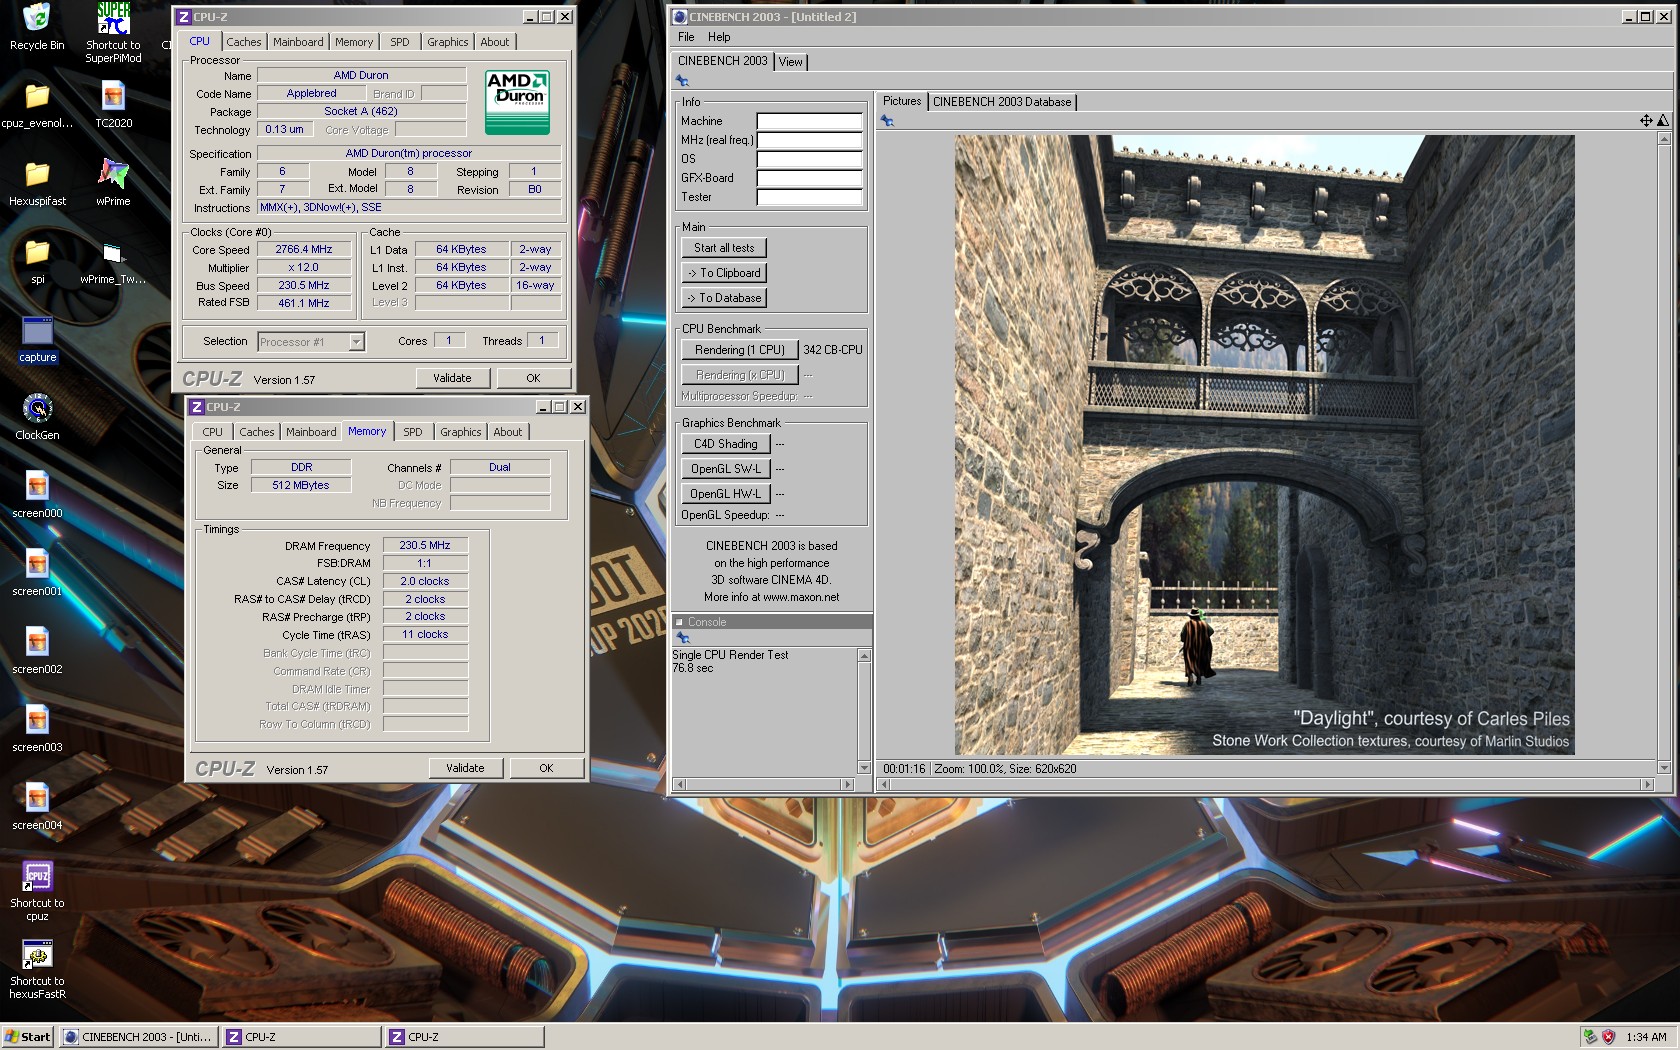Viewport: 1680px width, 1050px height.
Task: Click the picture horizontal scrollbar track
Action: click(x=1266, y=785)
